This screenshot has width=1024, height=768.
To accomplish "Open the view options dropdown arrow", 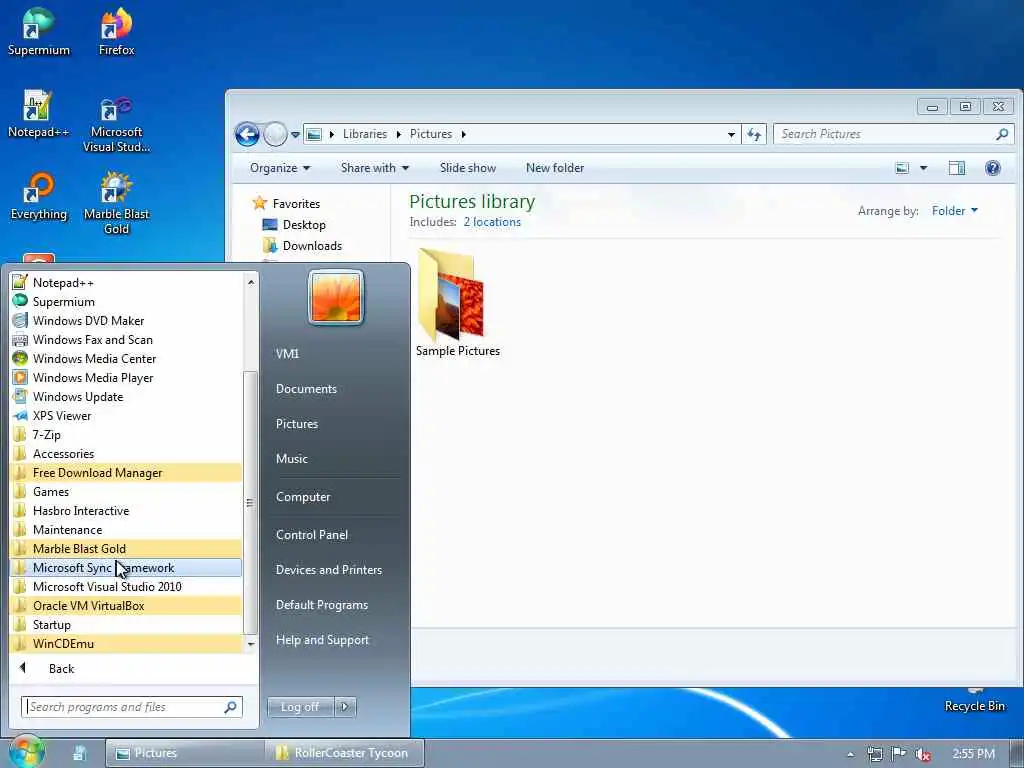I will click(923, 168).
